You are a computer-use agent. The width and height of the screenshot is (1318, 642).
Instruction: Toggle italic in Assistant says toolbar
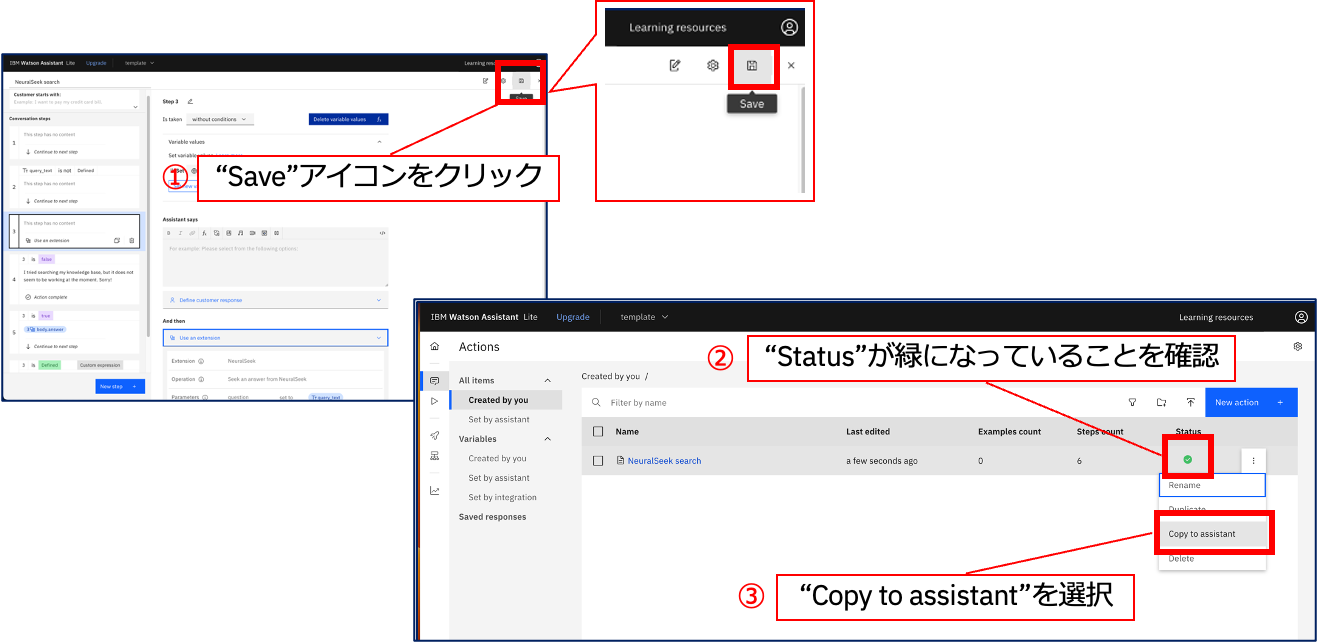pyautogui.click(x=180, y=233)
